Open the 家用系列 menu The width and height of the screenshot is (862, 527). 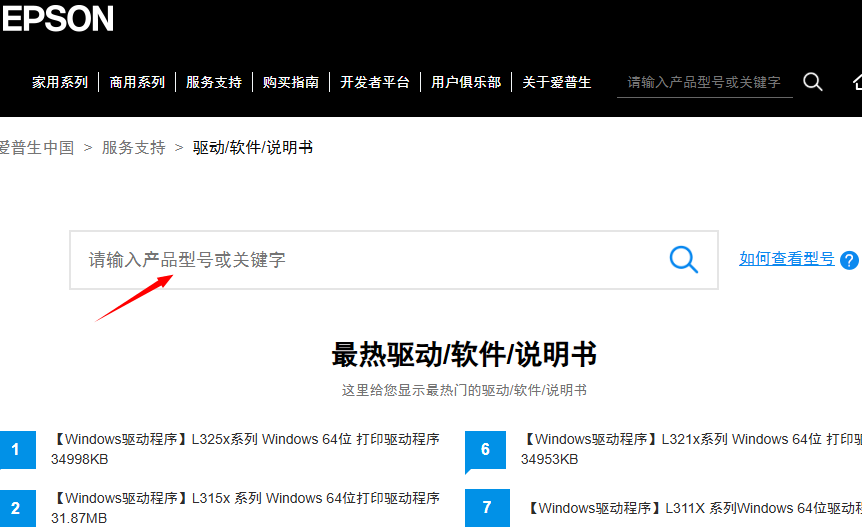tap(60, 82)
